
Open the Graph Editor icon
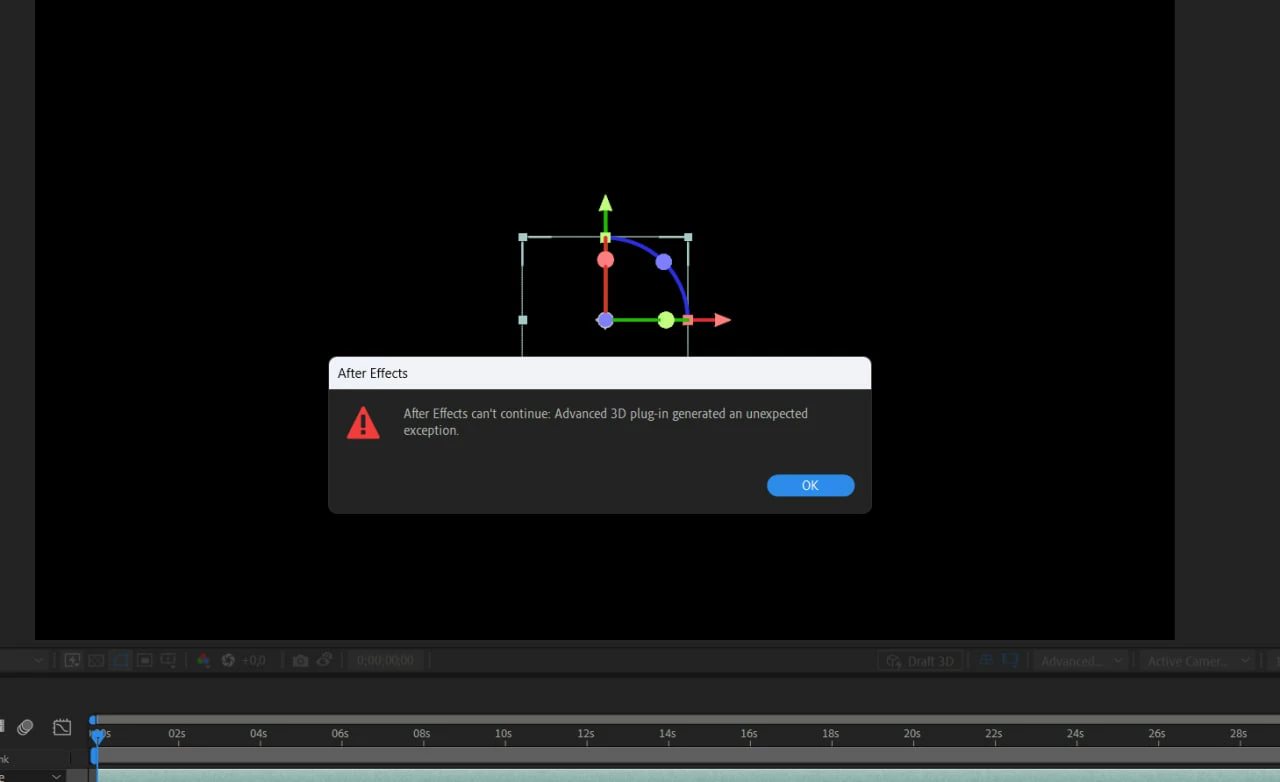coord(62,727)
